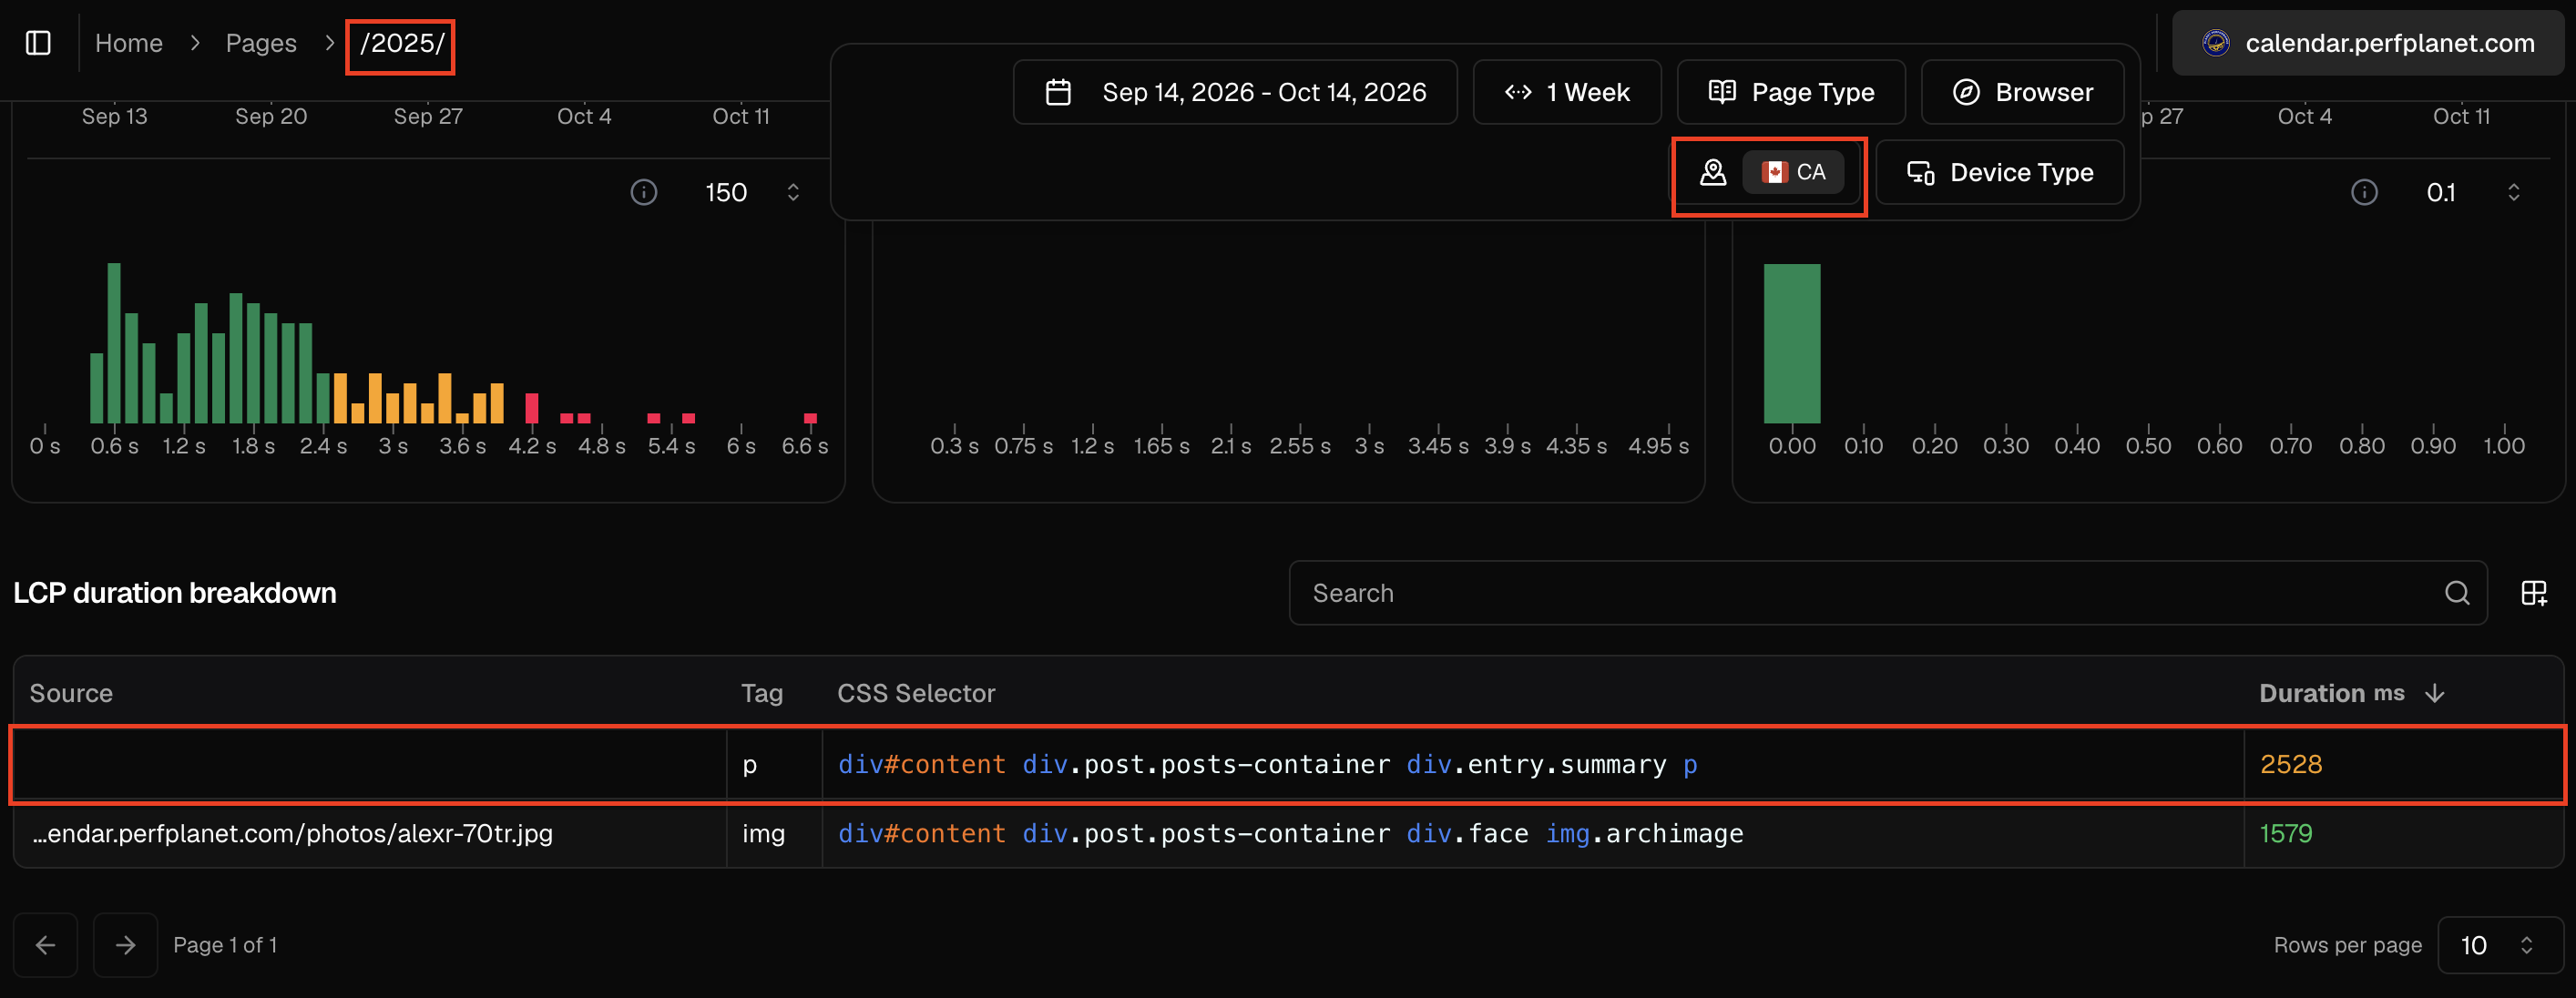
Task: Click the search magnifier icon
Action: tap(2457, 593)
